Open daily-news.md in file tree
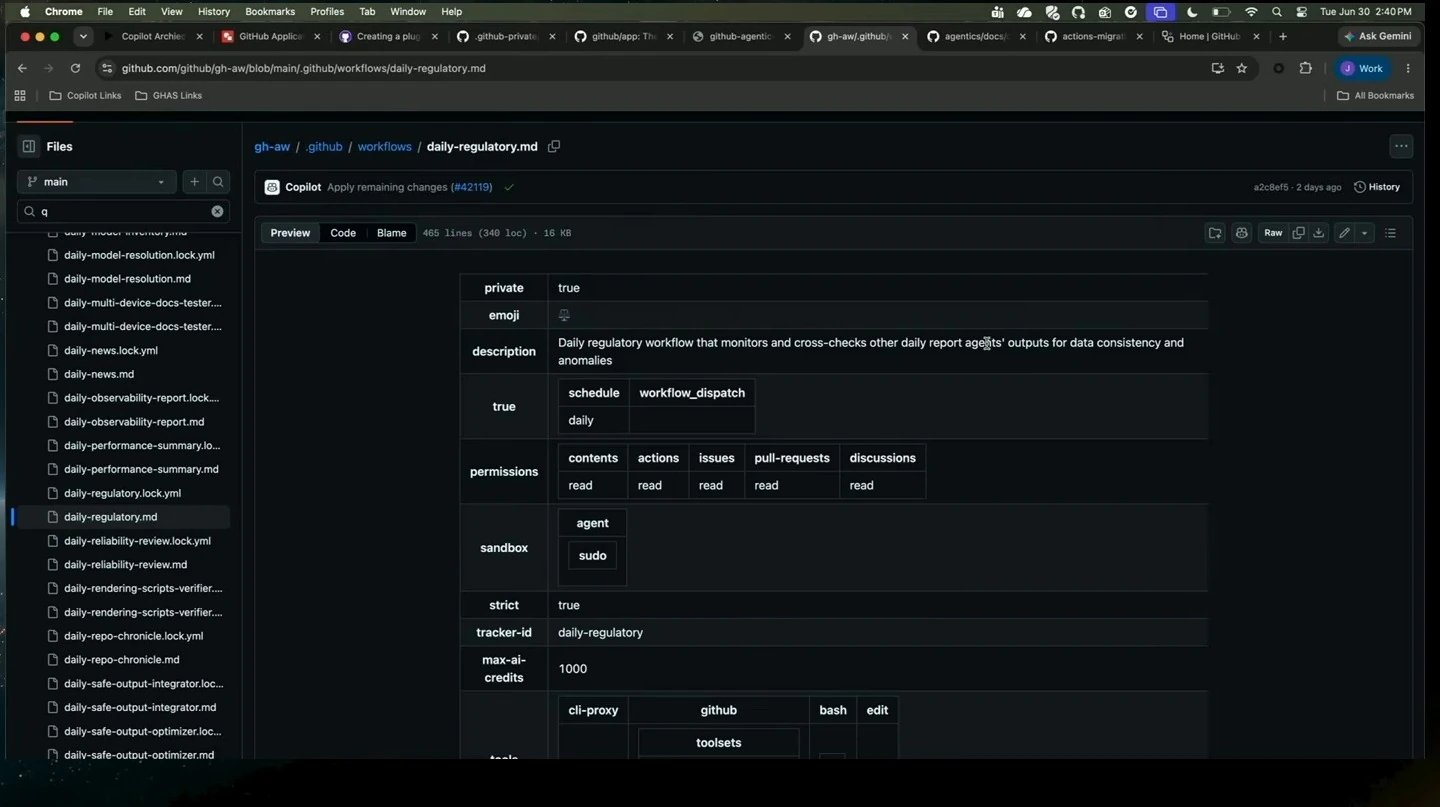Image resolution: width=1440 pixels, height=807 pixels. click(99, 374)
